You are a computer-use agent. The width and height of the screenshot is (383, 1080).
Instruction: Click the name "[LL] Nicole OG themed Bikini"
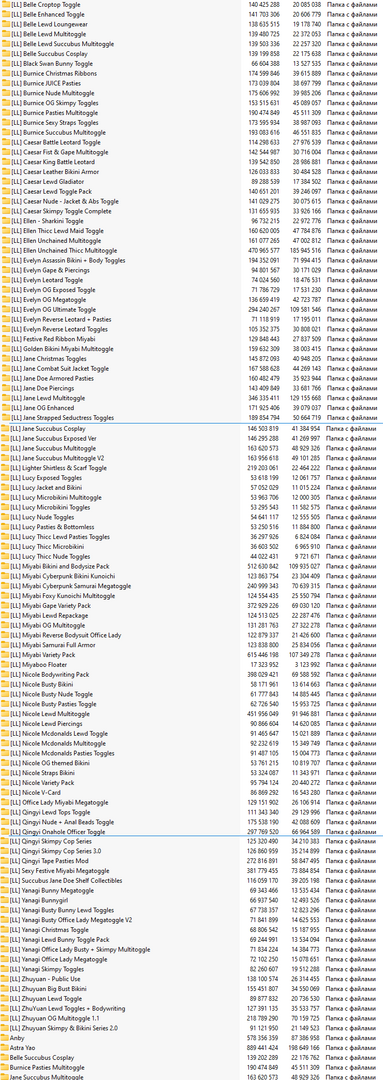[51, 763]
